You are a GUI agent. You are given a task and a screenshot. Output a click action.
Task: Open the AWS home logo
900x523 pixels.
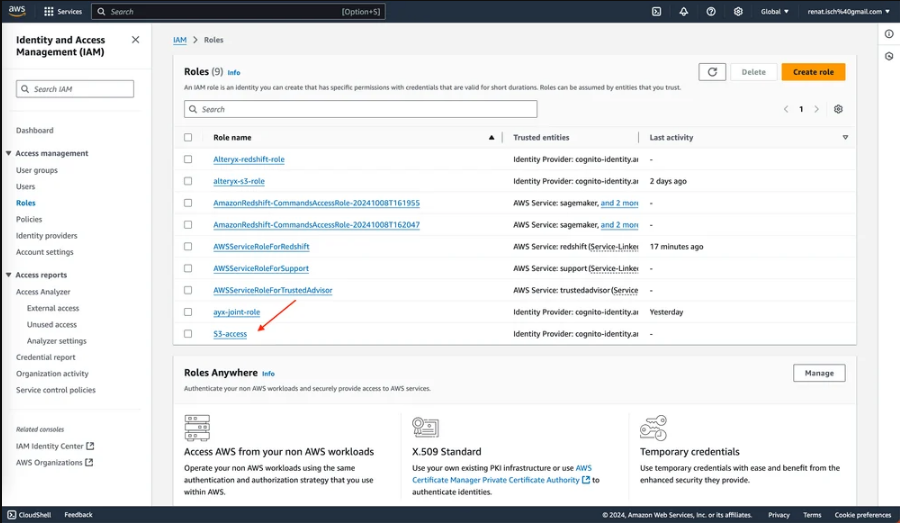(x=17, y=10)
